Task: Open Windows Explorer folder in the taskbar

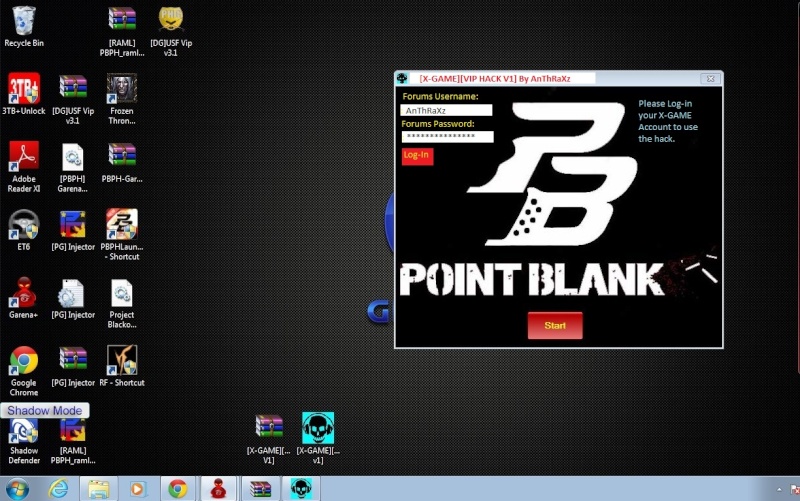Action: point(98,489)
